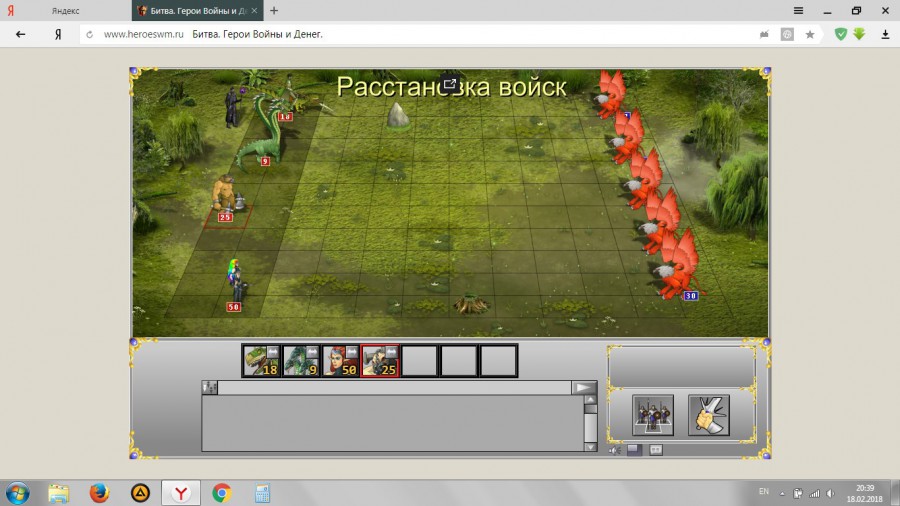Viewport: 900px width, 506px height.
Task: Reload page with the refresh icon
Action: [90, 34]
